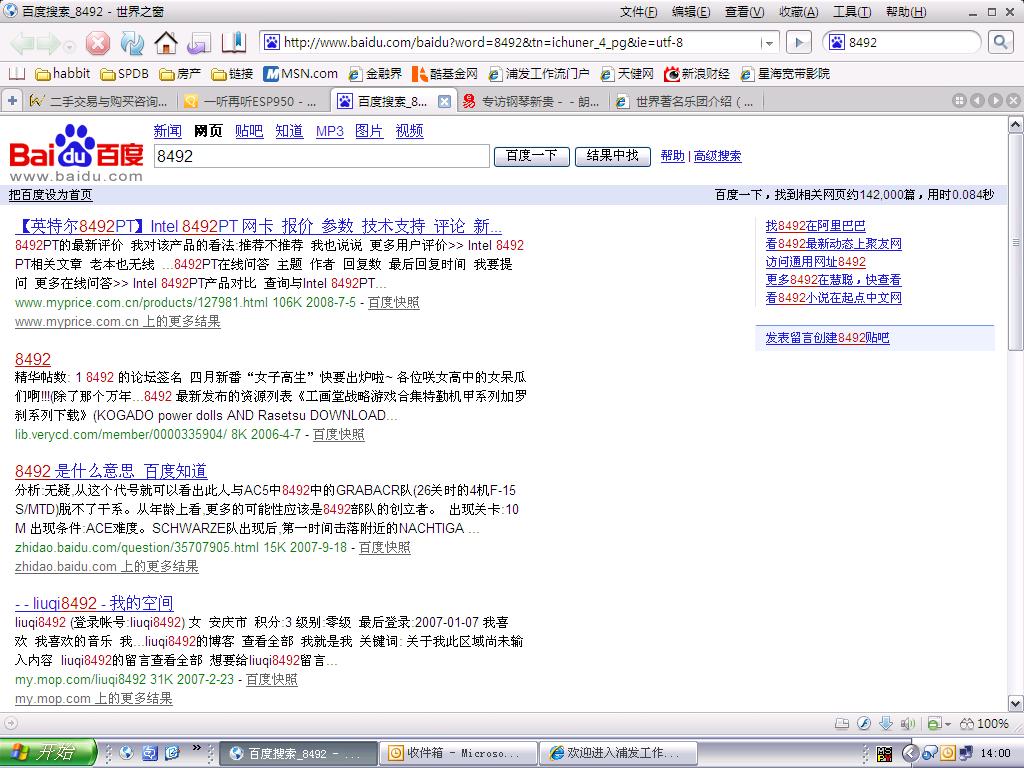
Task: Click the magnifier search button
Action: click(x=1000, y=43)
